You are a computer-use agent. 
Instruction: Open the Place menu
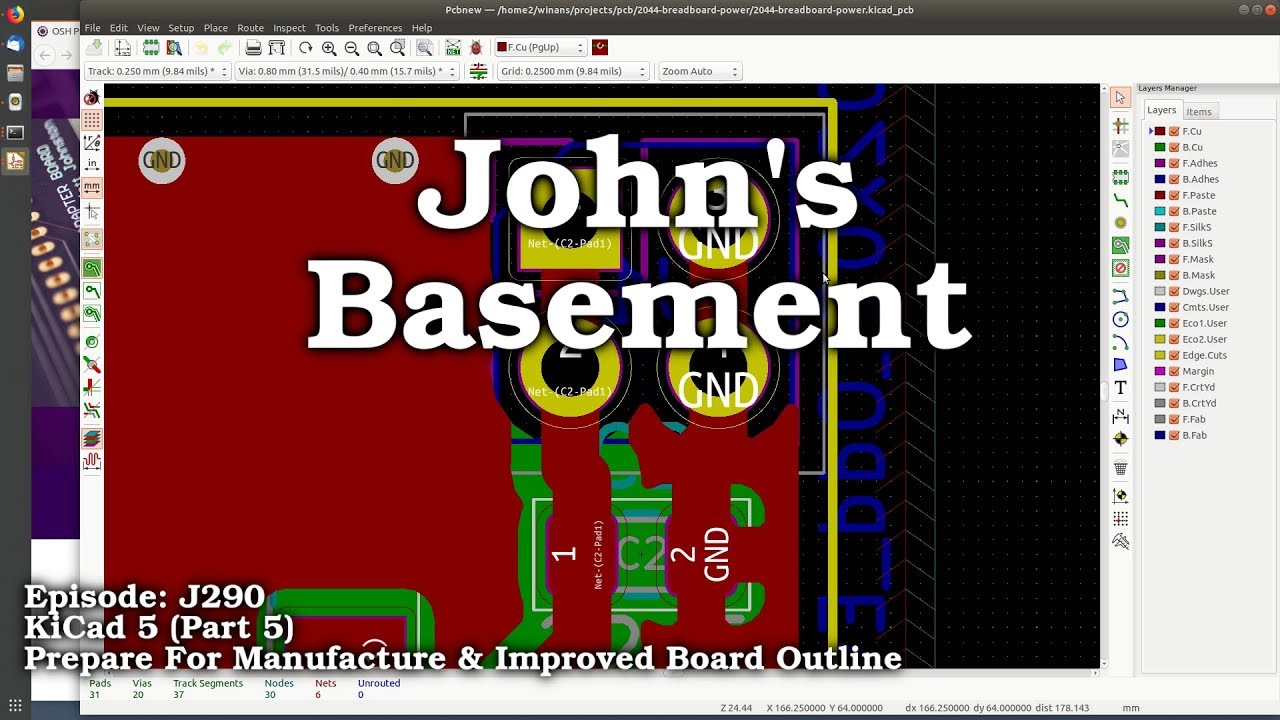215,28
